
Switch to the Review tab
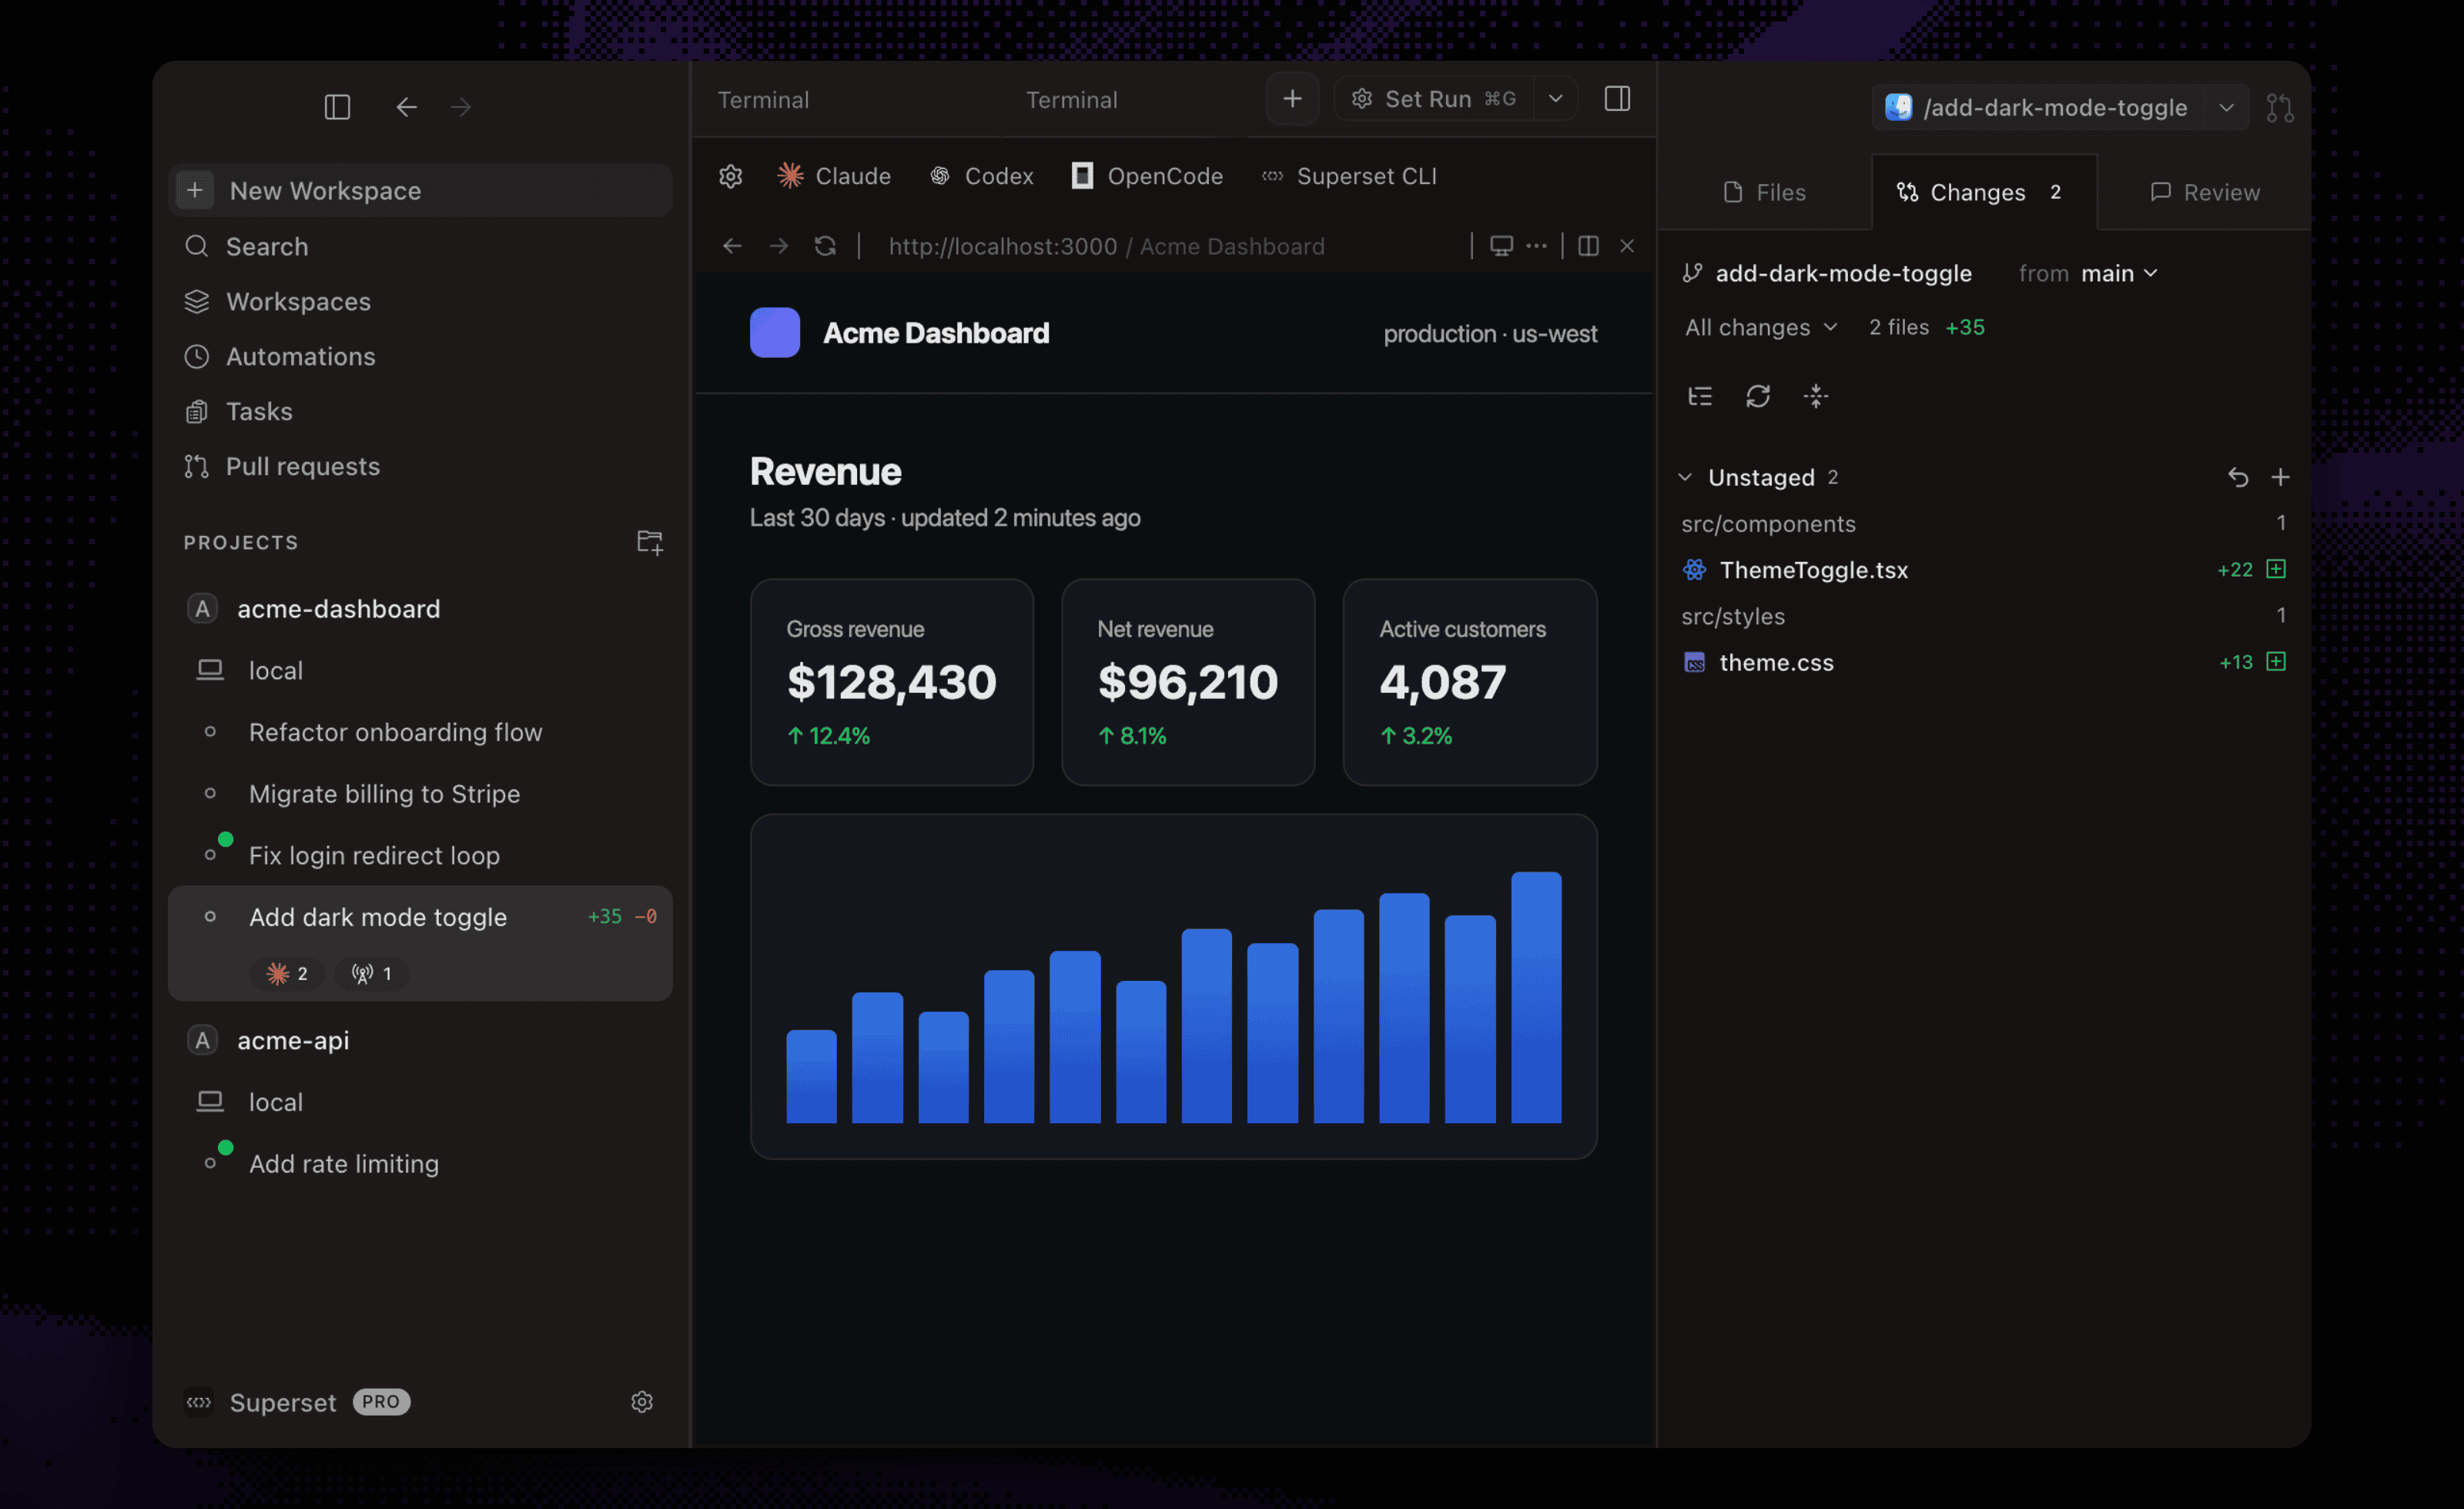[2204, 192]
